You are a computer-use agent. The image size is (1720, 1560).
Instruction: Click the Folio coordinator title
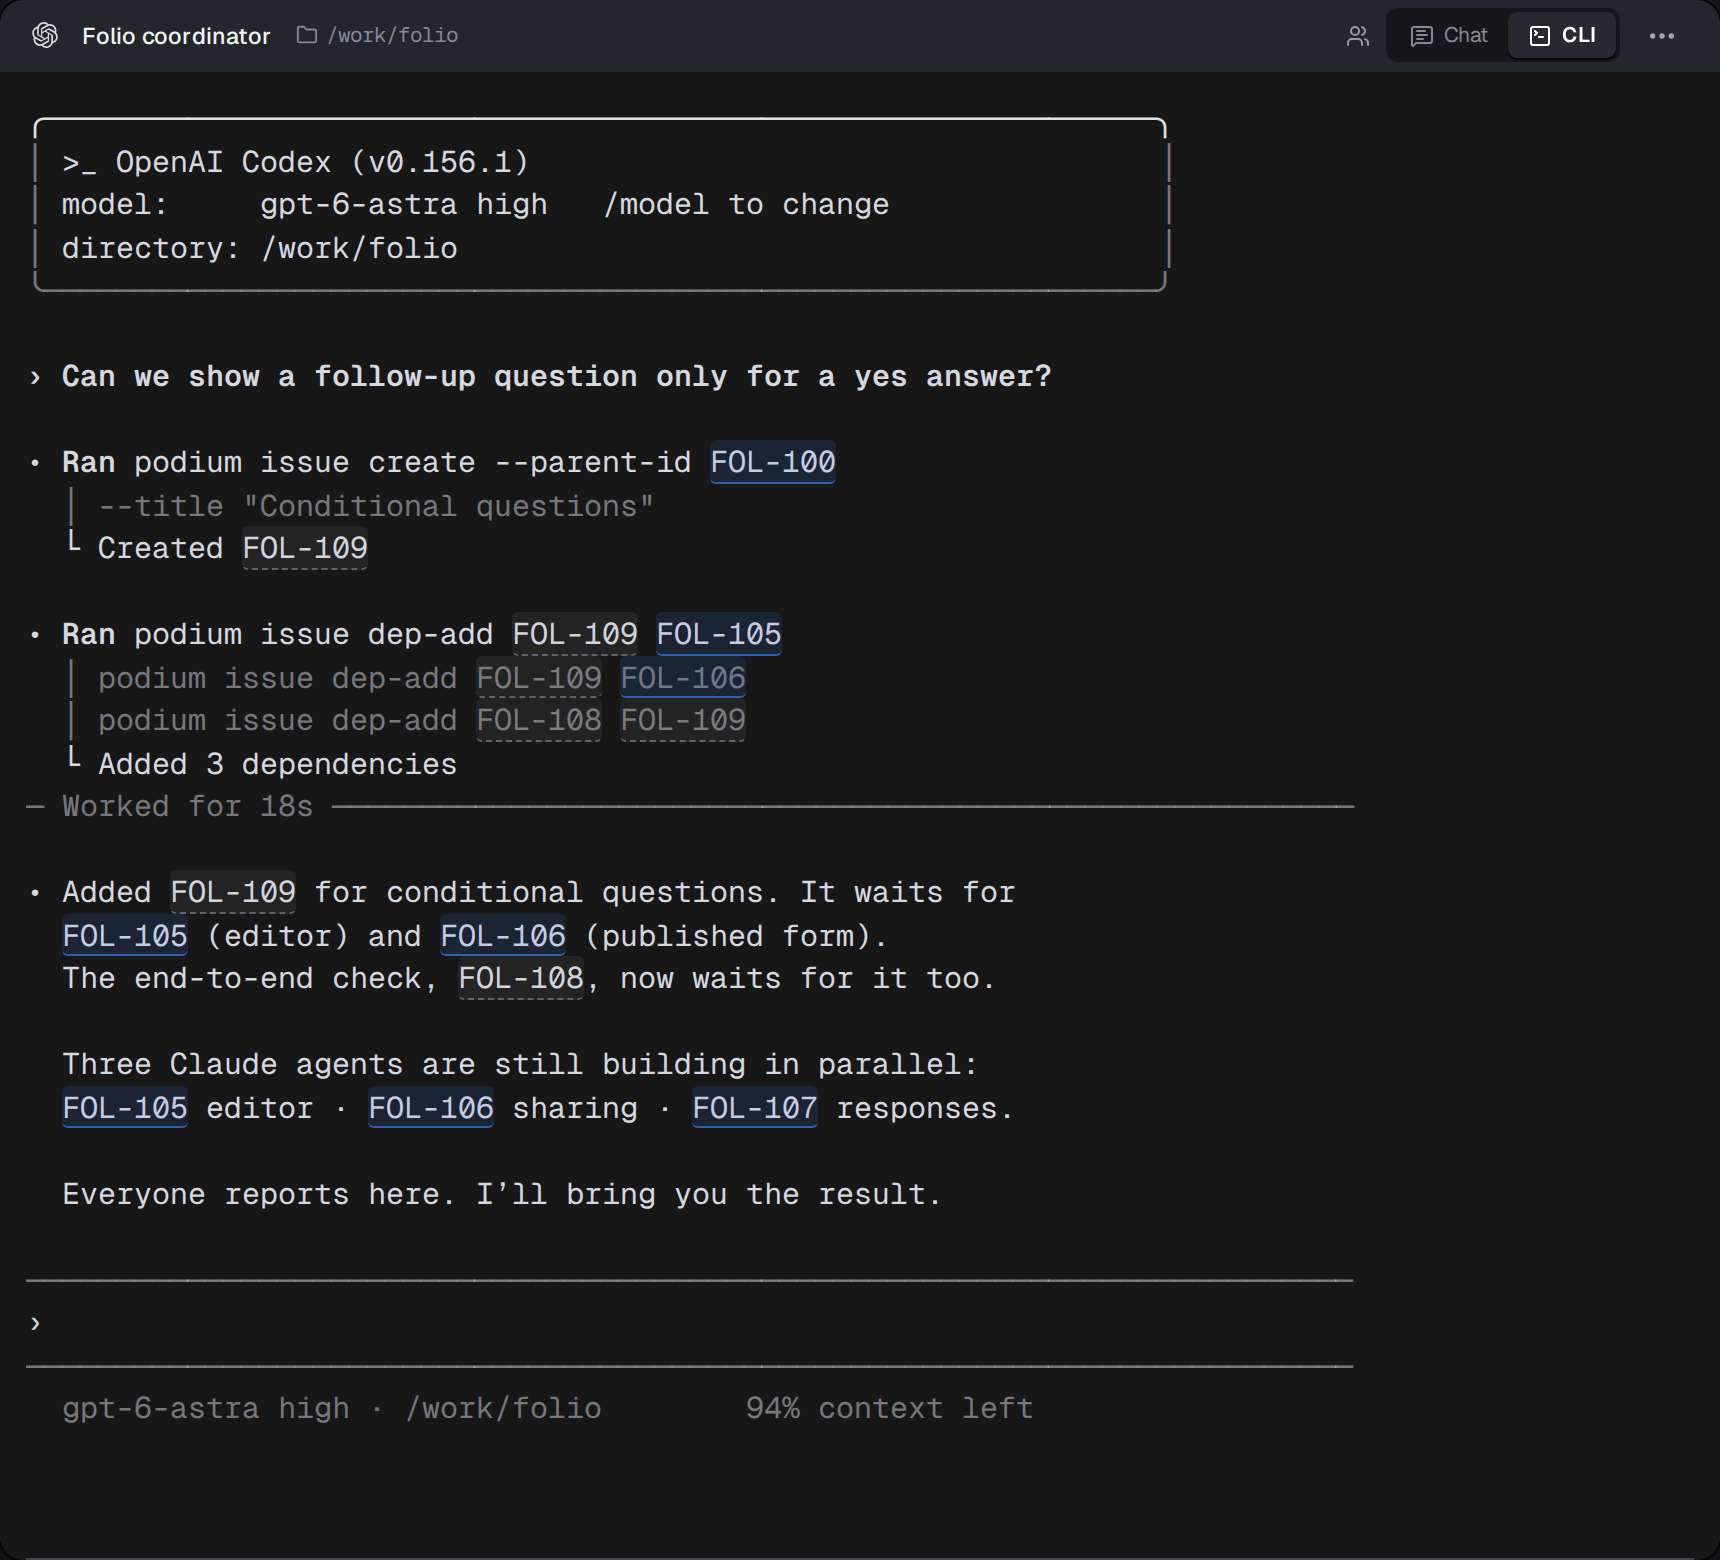click(x=176, y=36)
